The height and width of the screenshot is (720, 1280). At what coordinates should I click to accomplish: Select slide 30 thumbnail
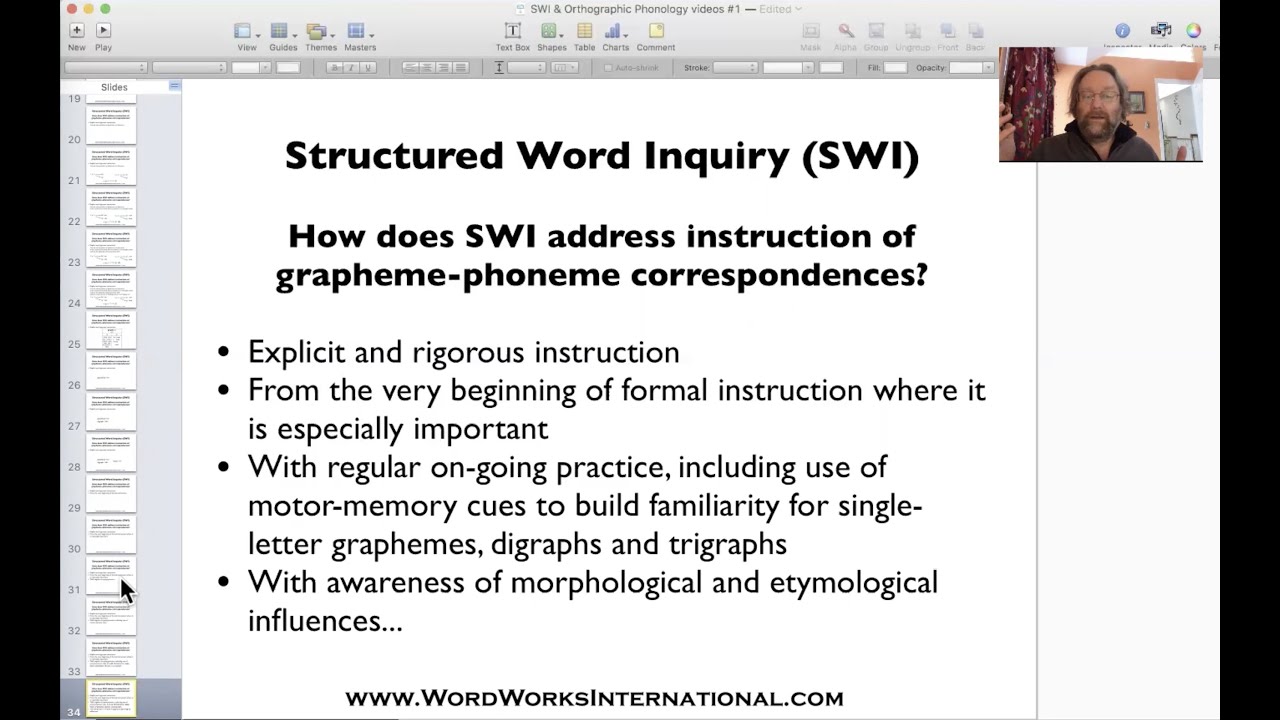(111, 536)
